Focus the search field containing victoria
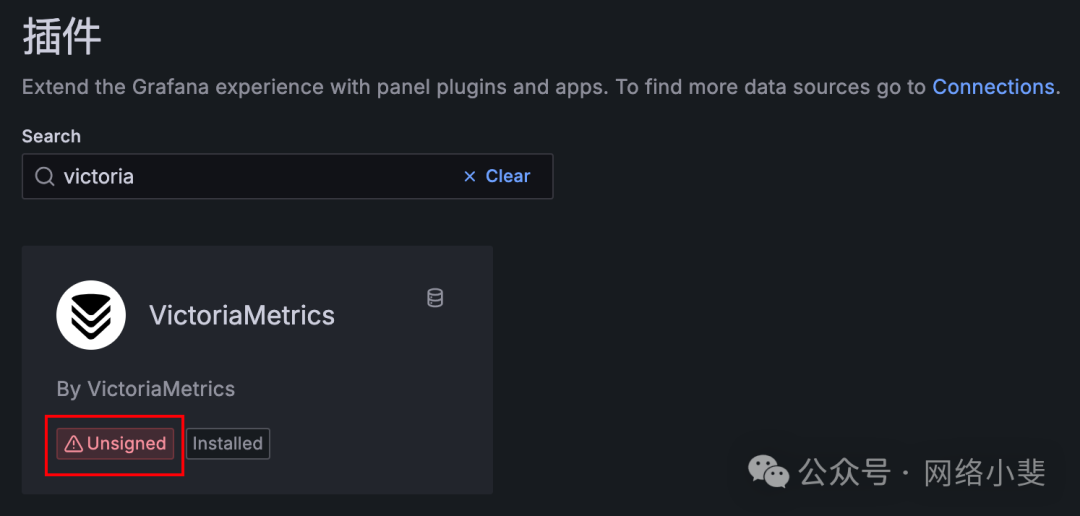 pos(250,177)
